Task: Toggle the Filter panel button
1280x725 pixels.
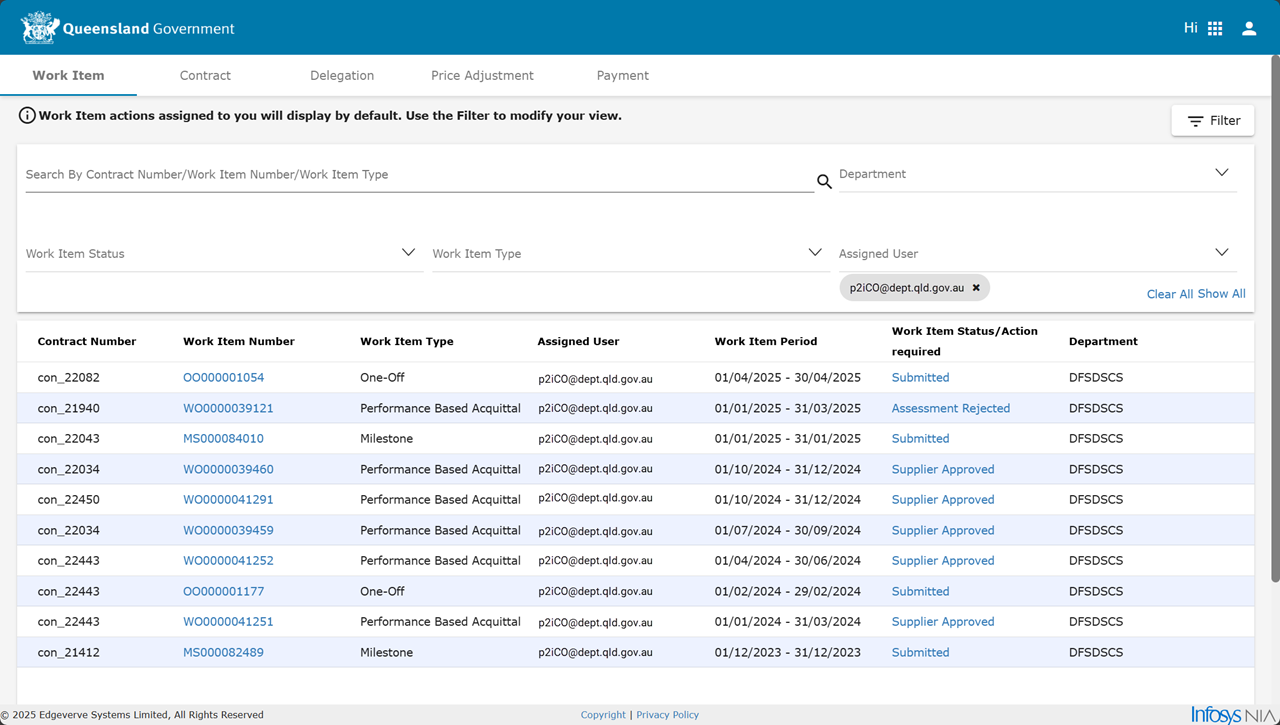Action: (x=1213, y=121)
